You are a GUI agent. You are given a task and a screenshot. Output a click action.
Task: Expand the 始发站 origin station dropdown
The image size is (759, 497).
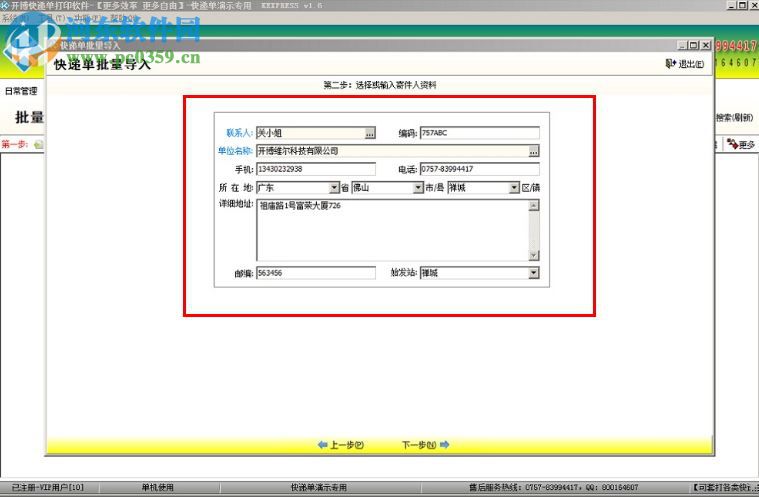(x=533, y=273)
